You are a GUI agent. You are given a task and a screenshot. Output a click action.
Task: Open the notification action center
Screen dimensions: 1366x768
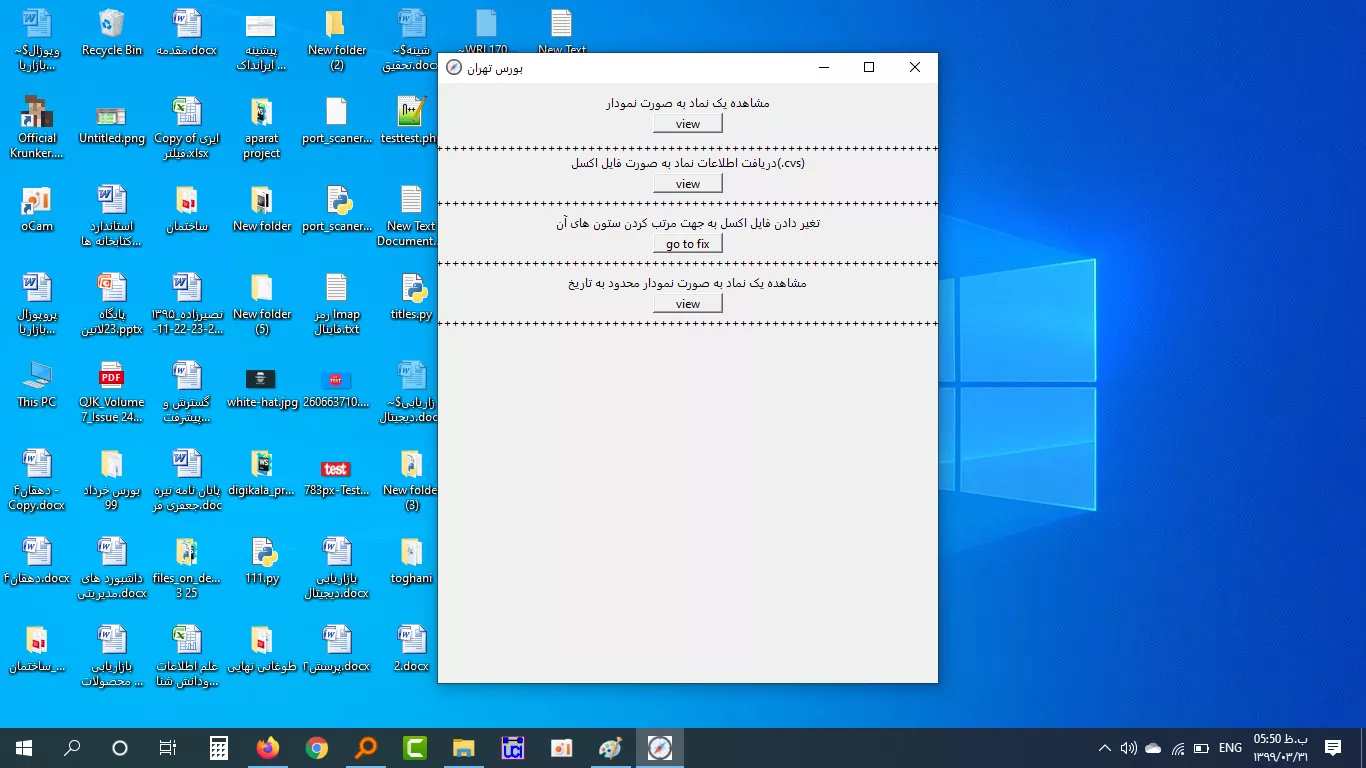point(1332,748)
